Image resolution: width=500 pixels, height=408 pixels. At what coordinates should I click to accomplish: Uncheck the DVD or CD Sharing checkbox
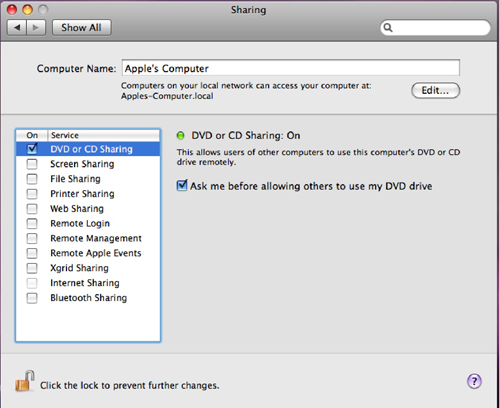(x=32, y=148)
